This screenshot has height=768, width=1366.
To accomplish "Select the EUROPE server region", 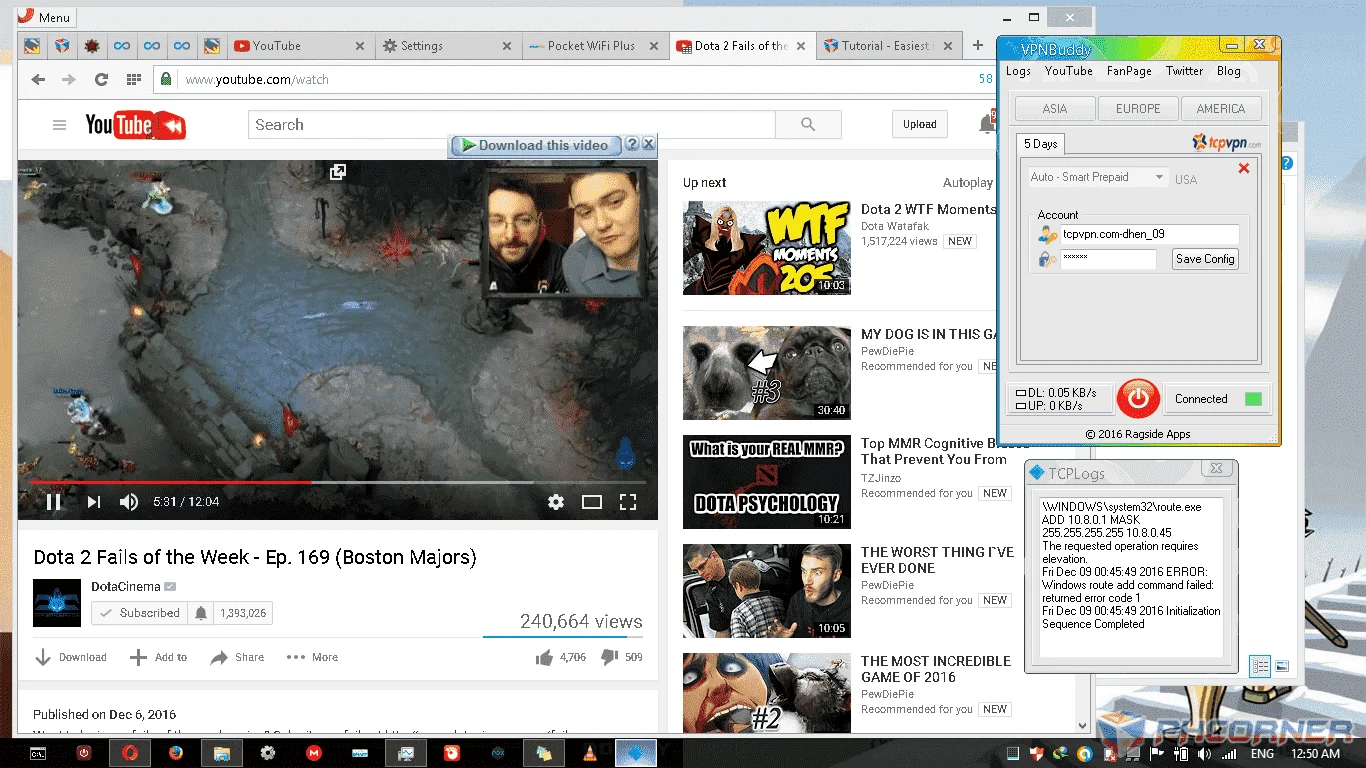I will pyautogui.click(x=1138, y=109).
